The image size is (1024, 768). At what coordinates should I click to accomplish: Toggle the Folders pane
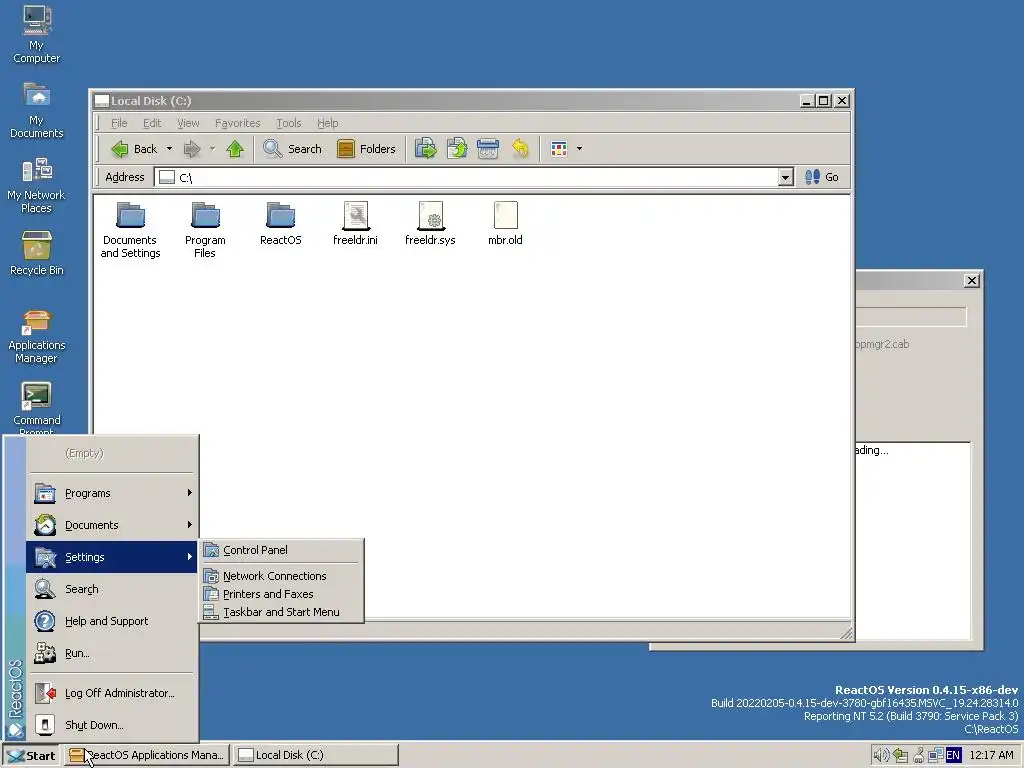click(366, 149)
